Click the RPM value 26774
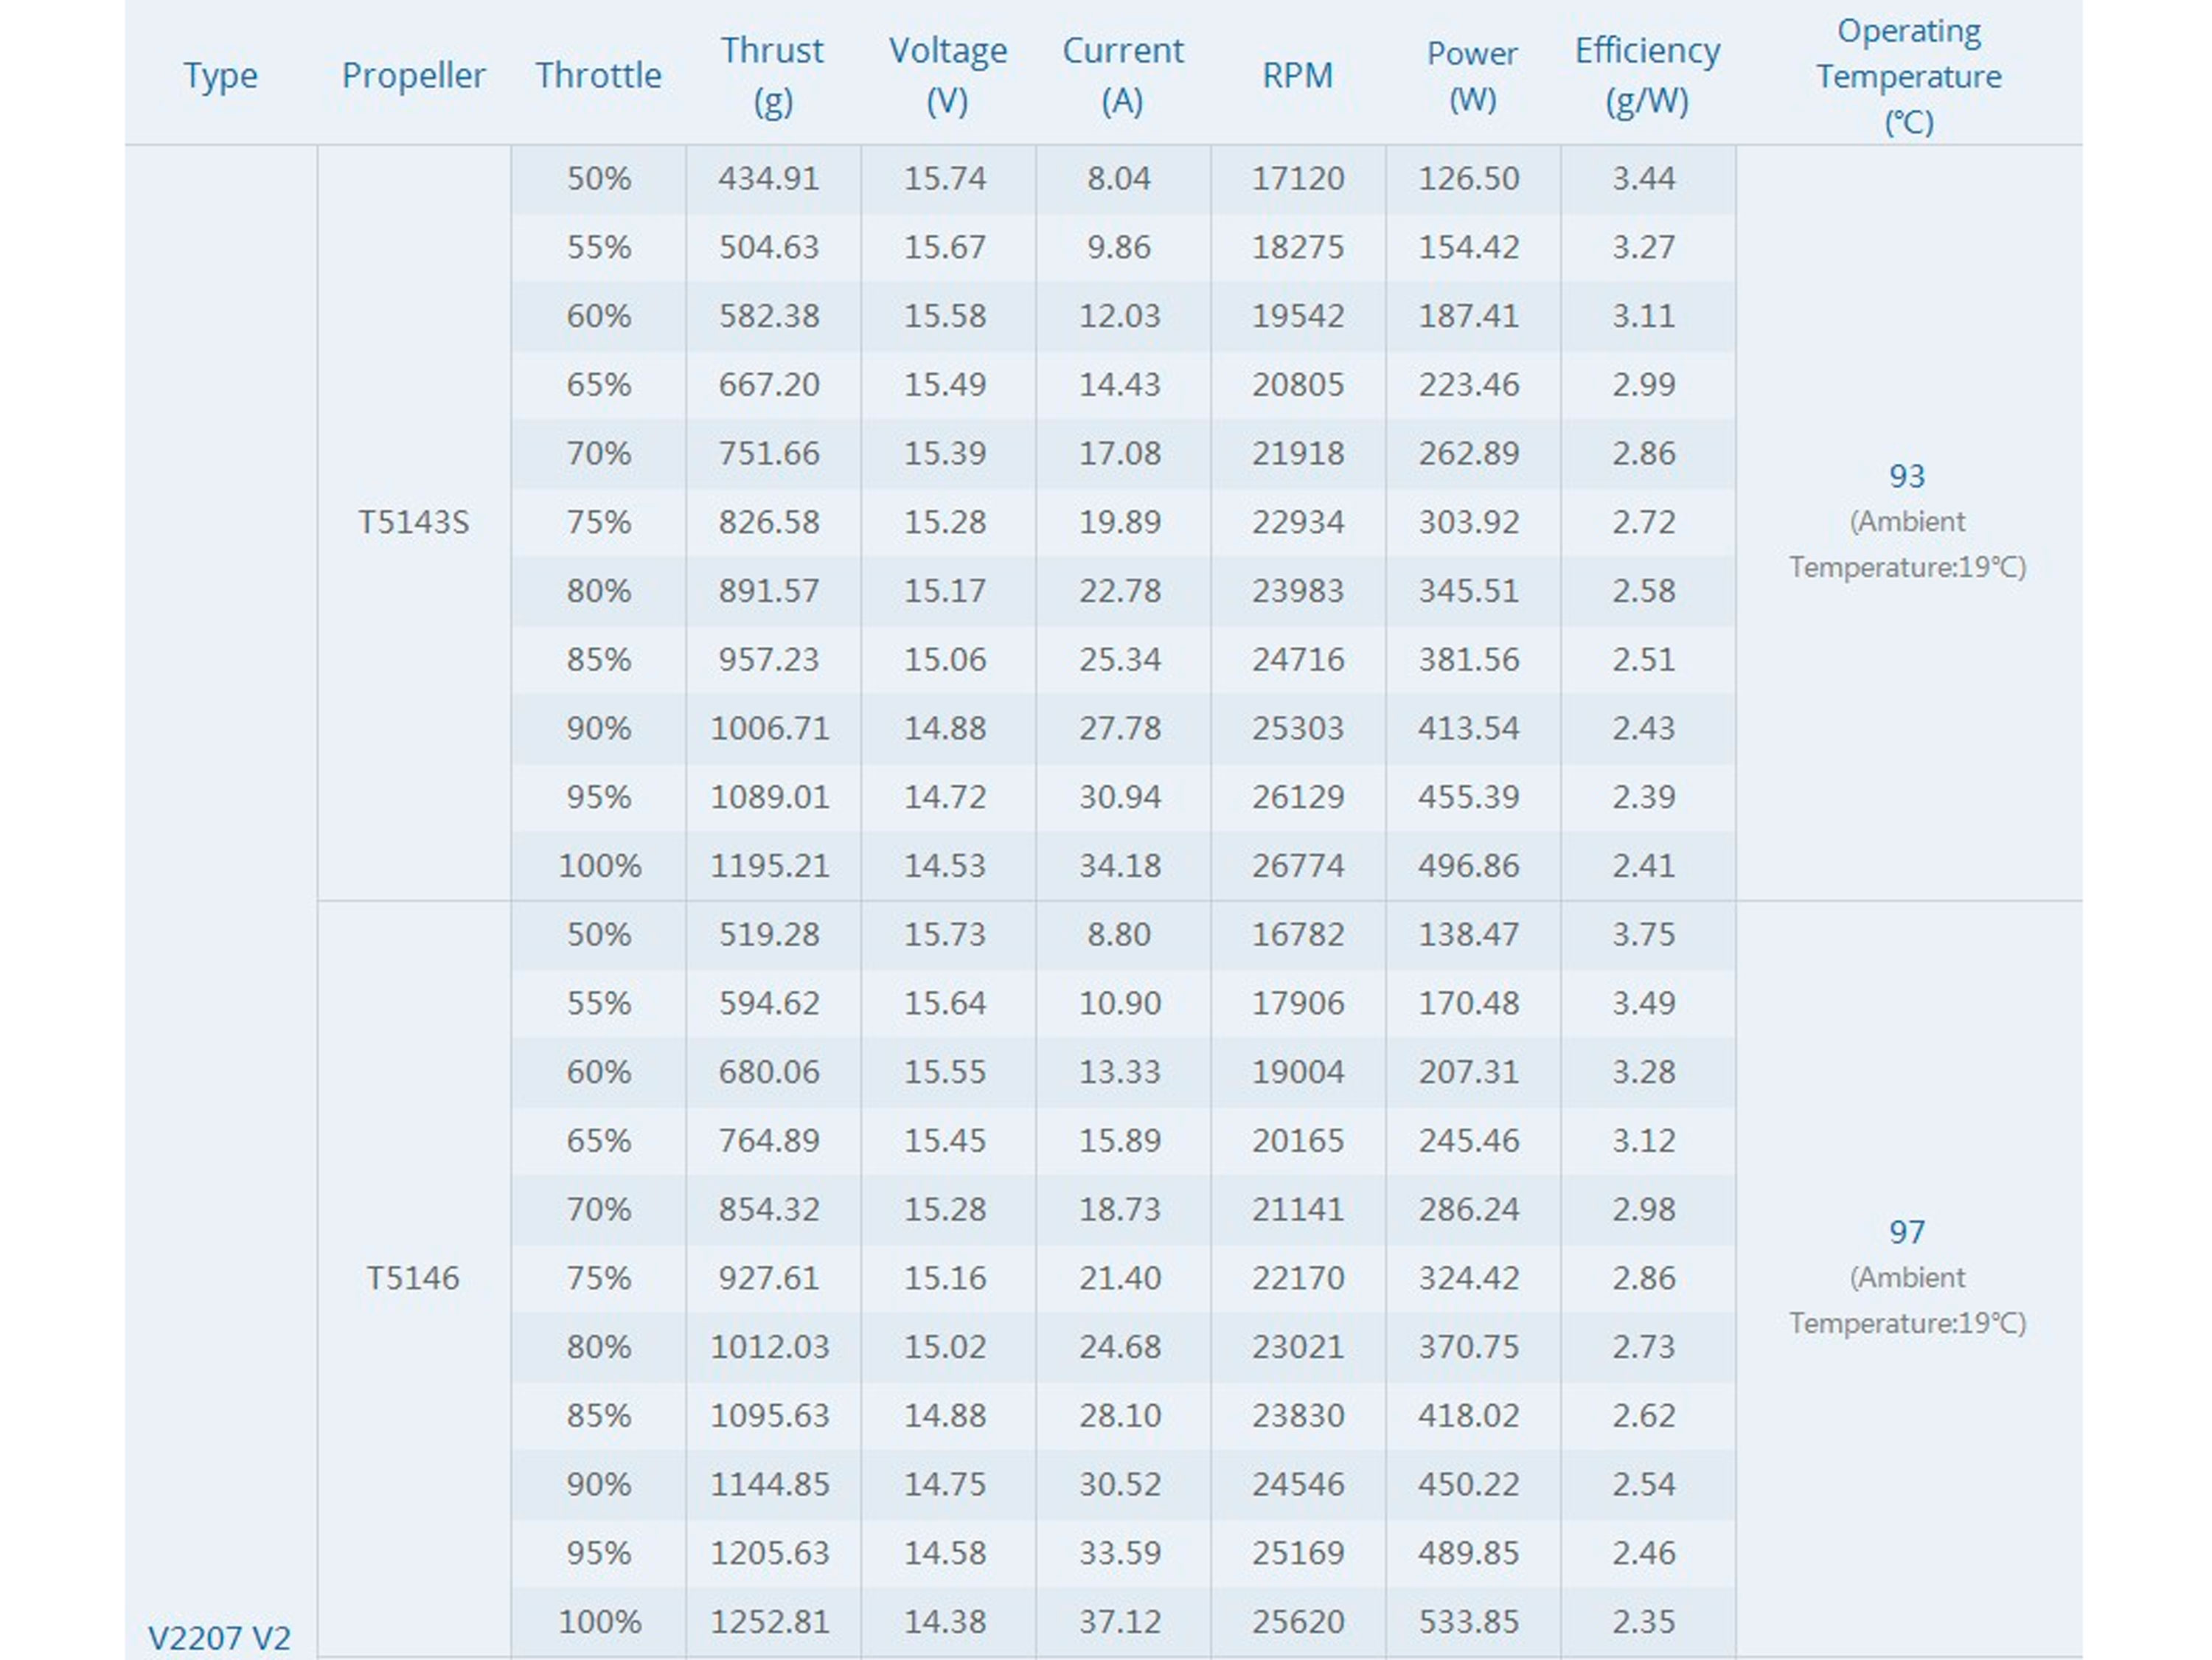This screenshot has height=1660, width=2212. click(1298, 865)
